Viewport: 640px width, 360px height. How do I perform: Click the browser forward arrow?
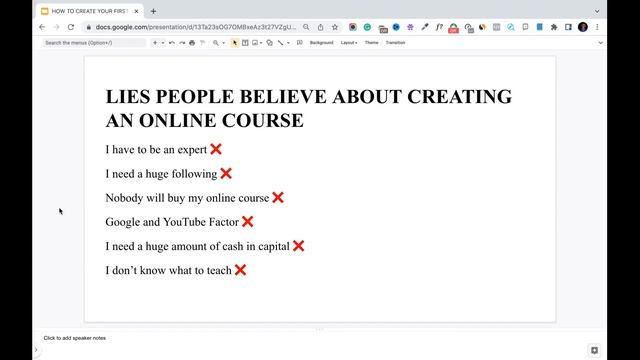coord(56,27)
